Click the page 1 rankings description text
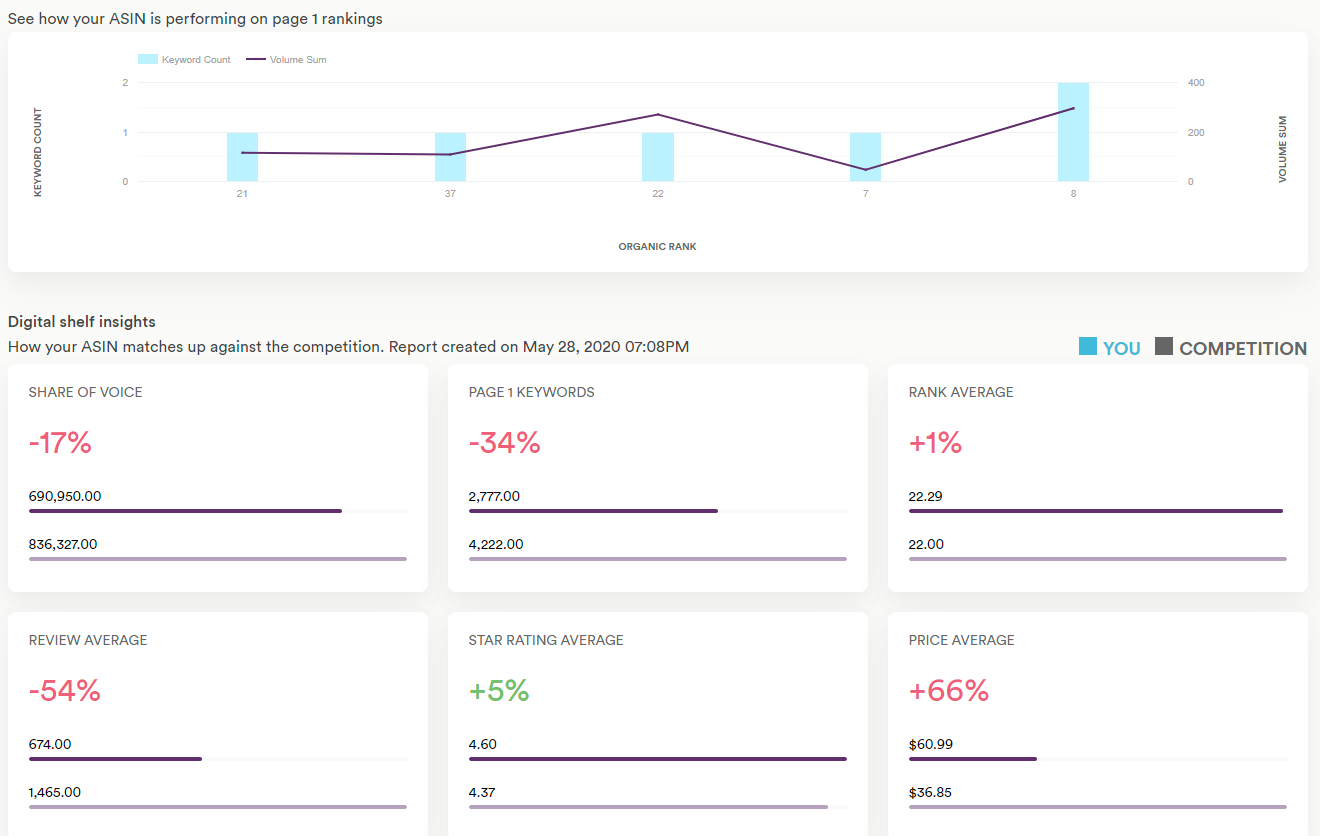1320x836 pixels. (195, 19)
